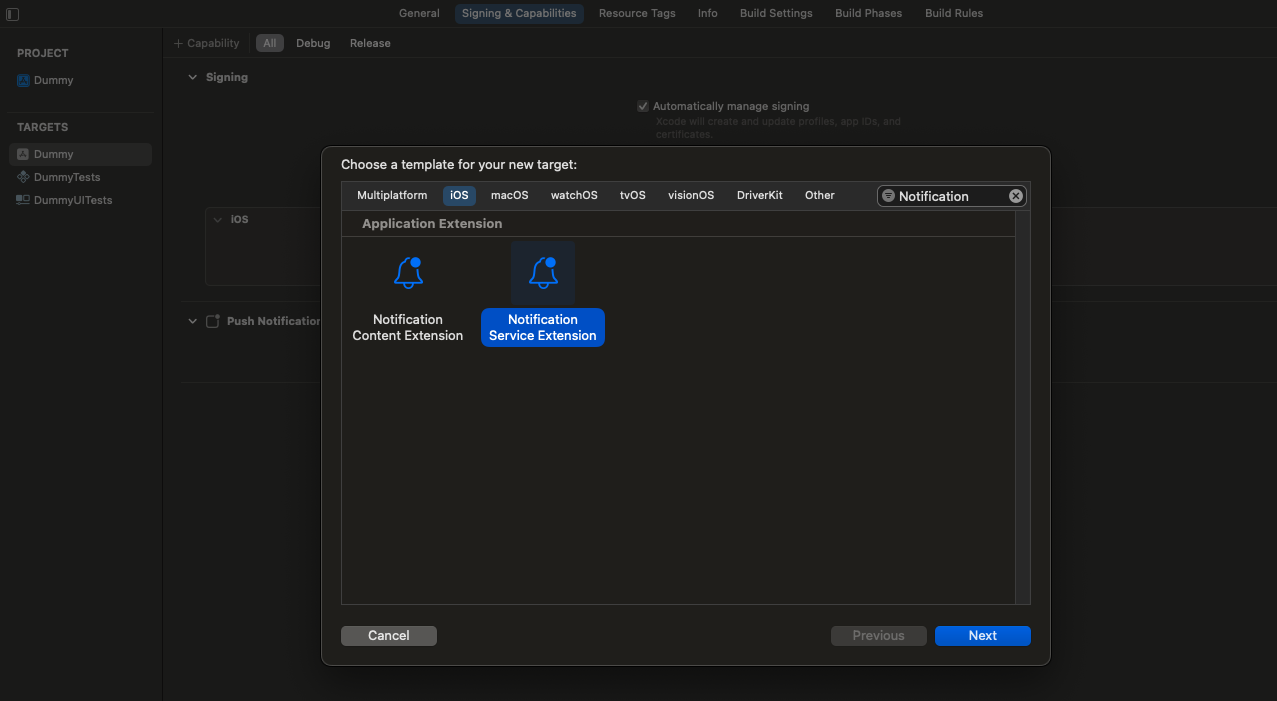Click the Notification Content Extension label

point(408,327)
